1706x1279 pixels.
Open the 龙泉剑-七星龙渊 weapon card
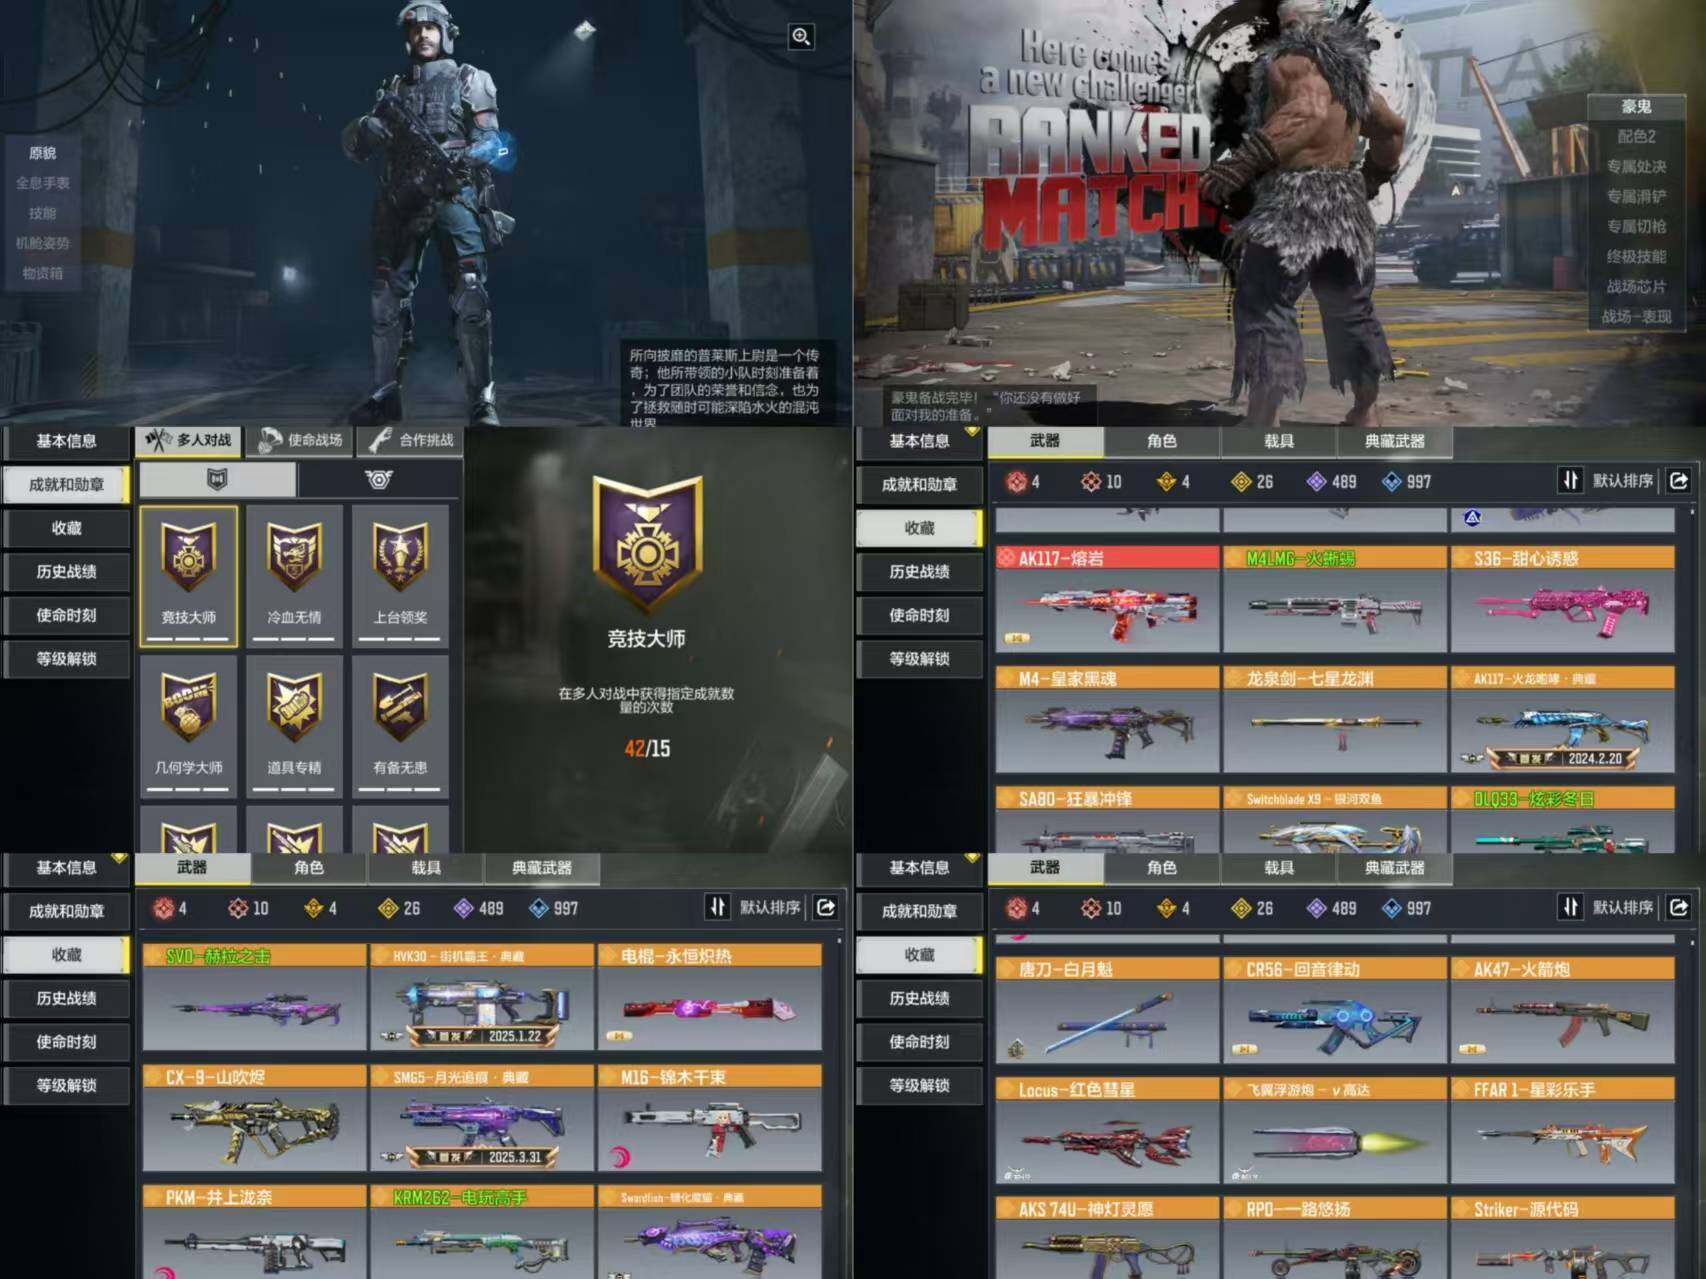pyautogui.click(x=1335, y=719)
